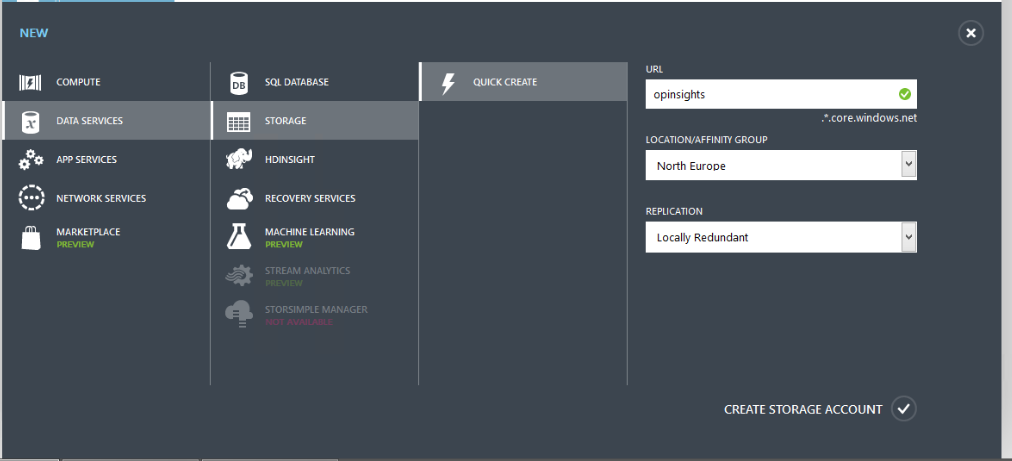The height and width of the screenshot is (461, 1012).
Task: Click the Recovery Services cloud icon
Action: pyautogui.click(x=239, y=199)
